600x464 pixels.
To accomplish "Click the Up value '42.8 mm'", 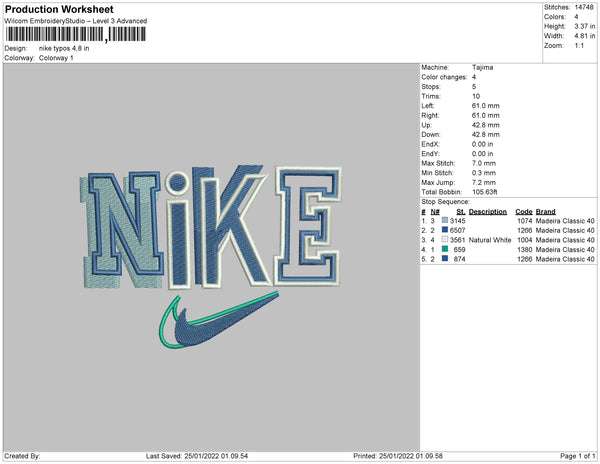I will [486, 125].
